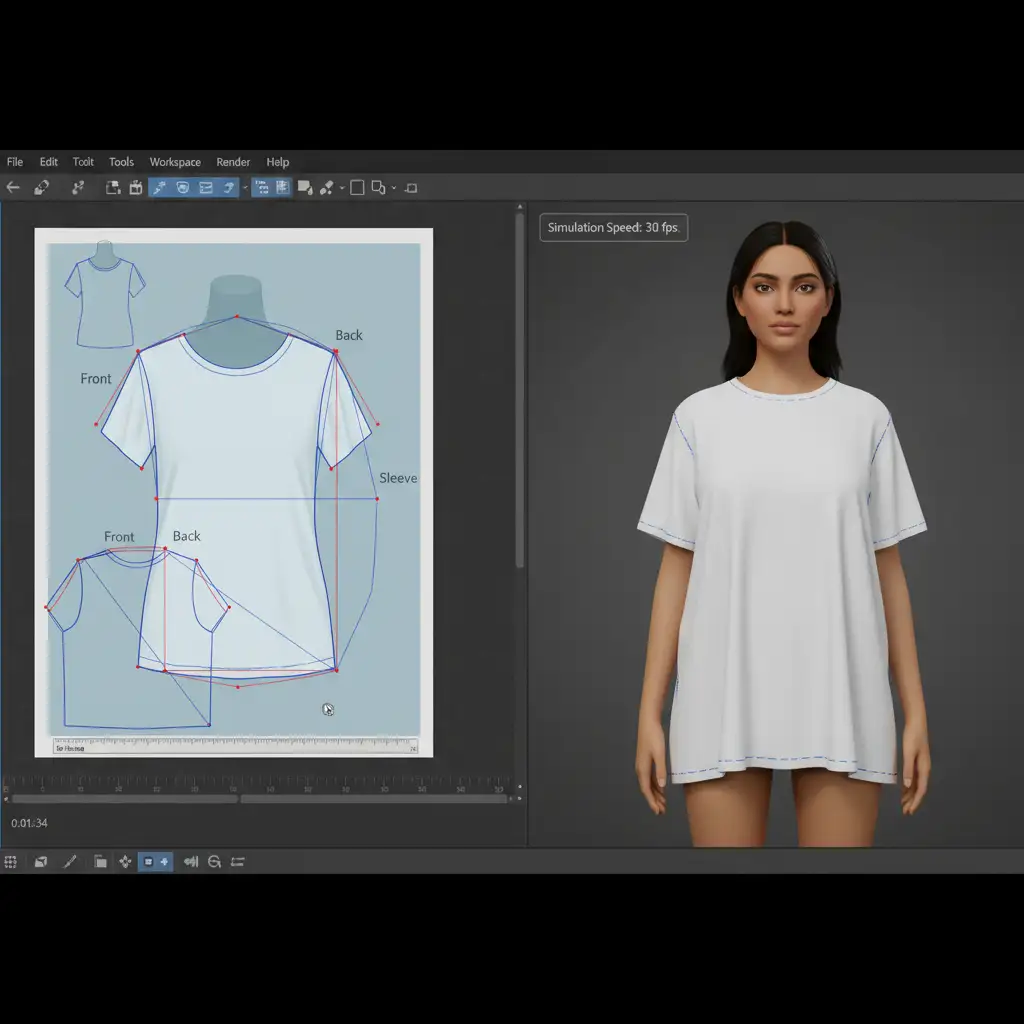Select the empty square shape tool icon
The height and width of the screenshot is (1024, 1024).
pos(356,187)
